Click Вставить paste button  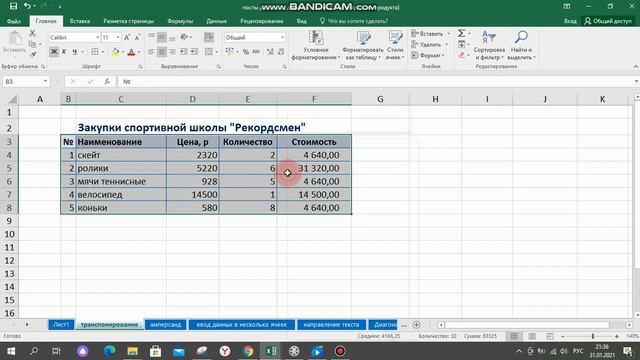(14, 42)
